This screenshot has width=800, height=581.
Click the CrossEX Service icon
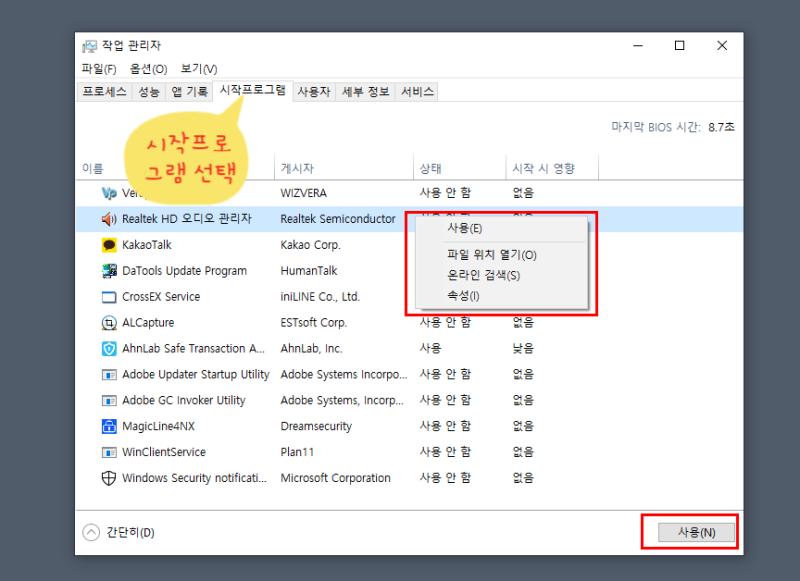109,297
